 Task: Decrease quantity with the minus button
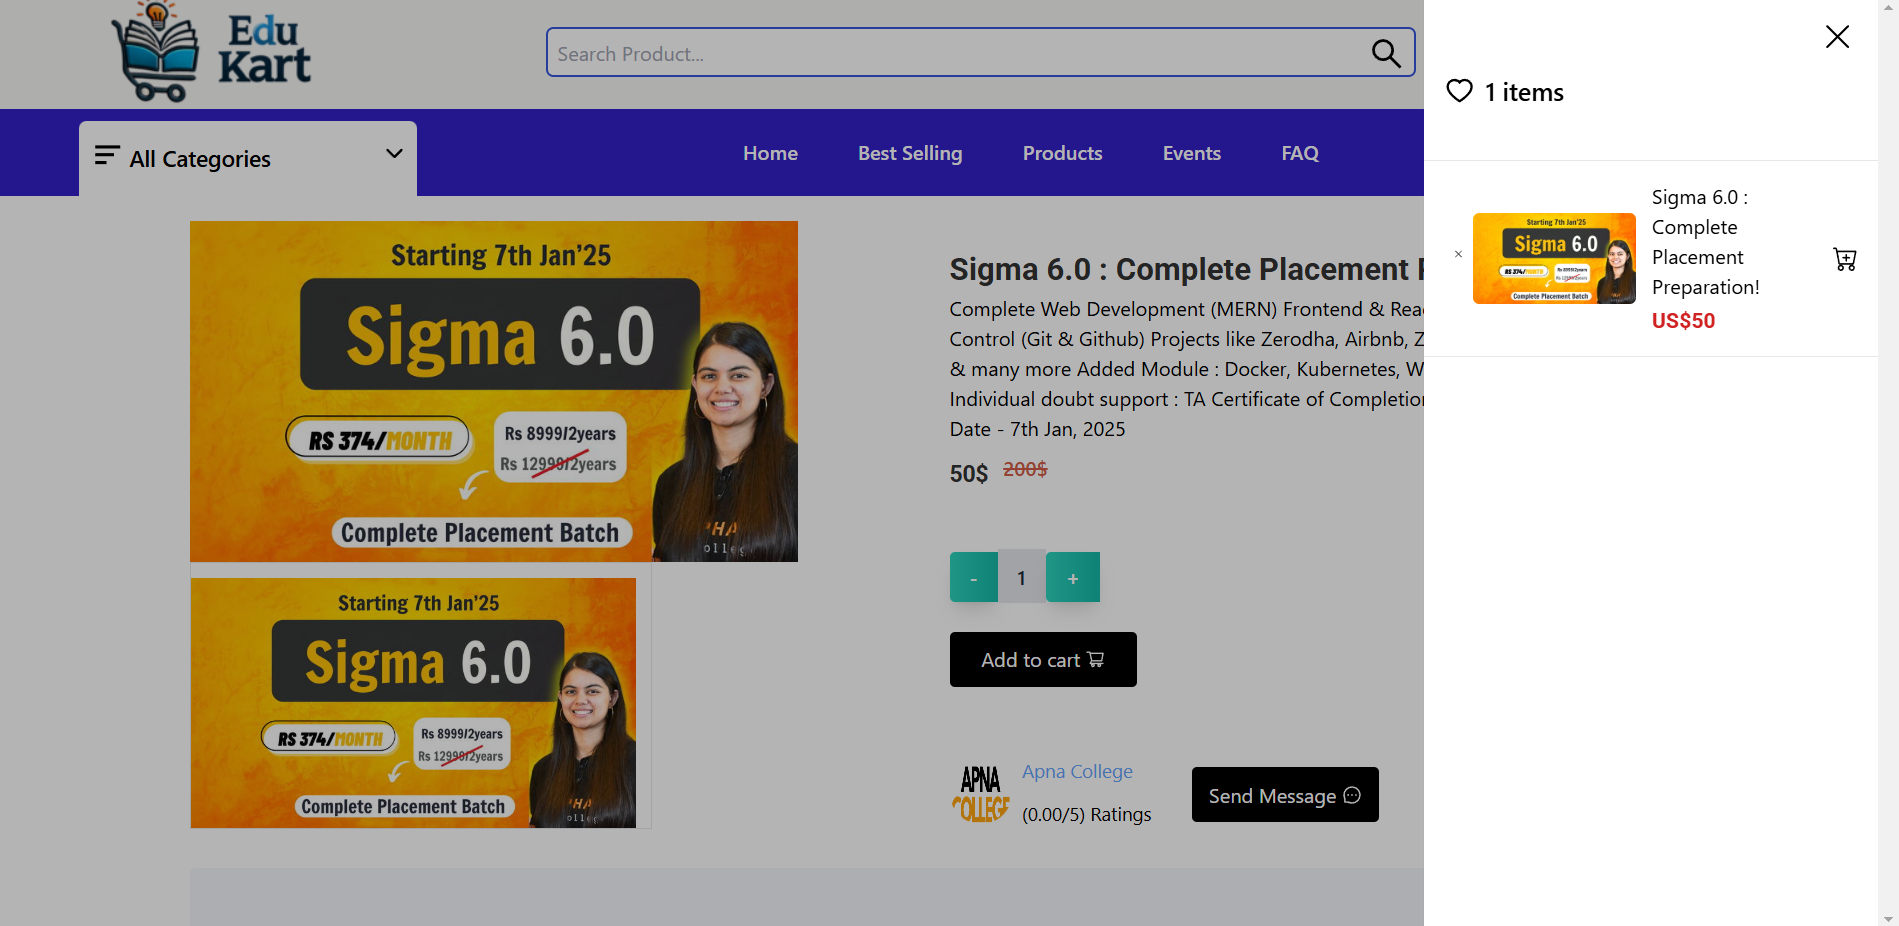pyautogui.click(x=974, y=577)
